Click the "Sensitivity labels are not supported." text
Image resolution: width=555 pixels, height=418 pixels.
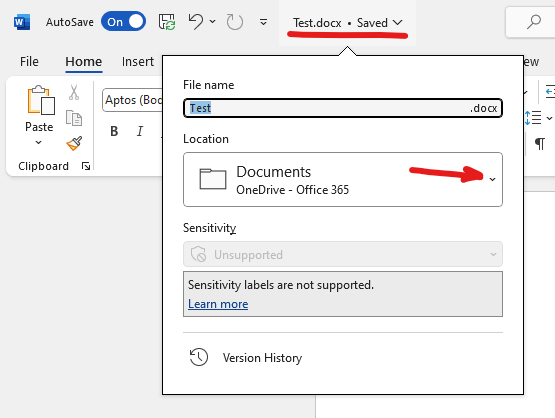point(281,285)
